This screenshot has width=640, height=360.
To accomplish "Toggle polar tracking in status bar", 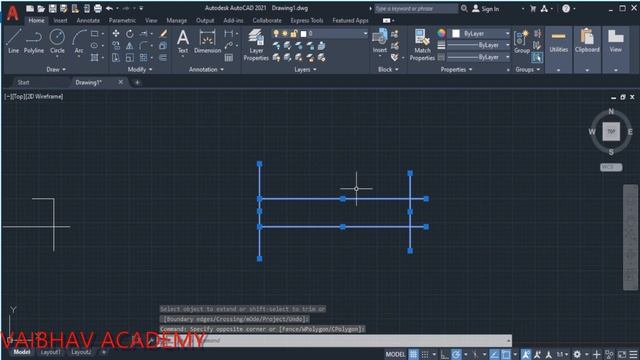I will pos(456,354).
